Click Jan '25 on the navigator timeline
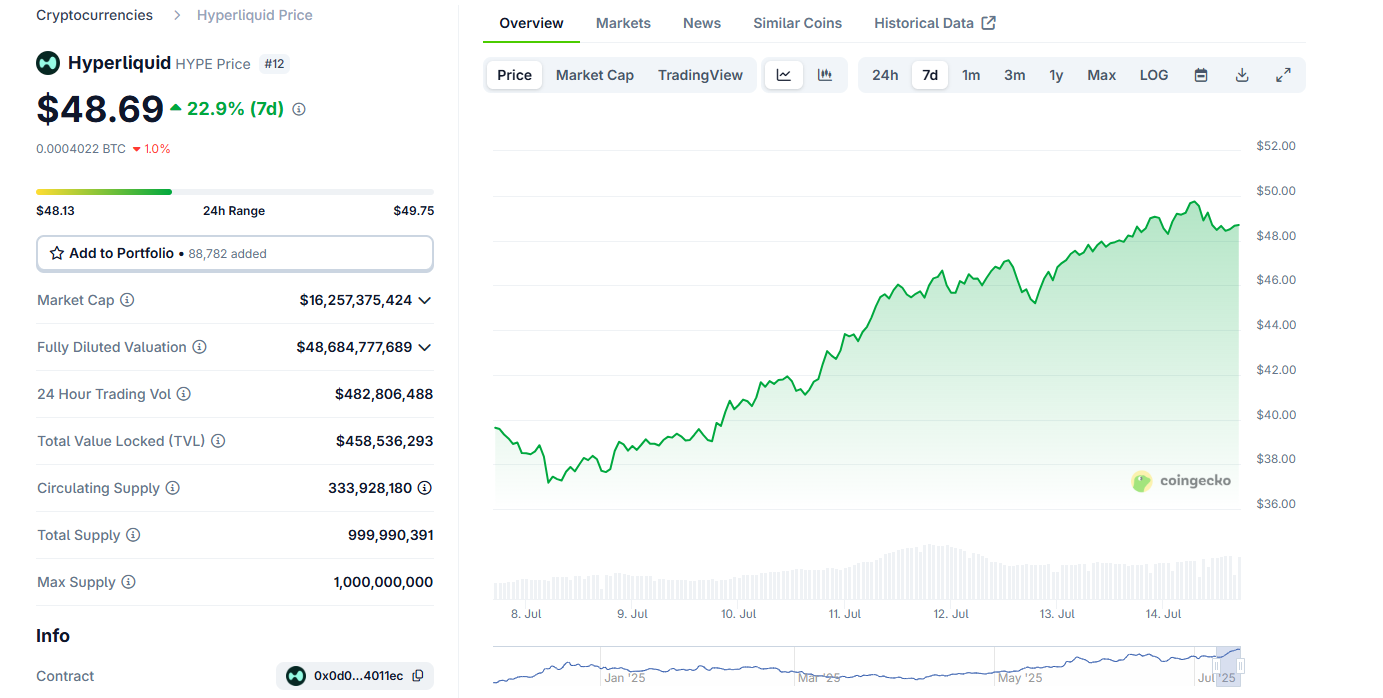 point(626,678)
